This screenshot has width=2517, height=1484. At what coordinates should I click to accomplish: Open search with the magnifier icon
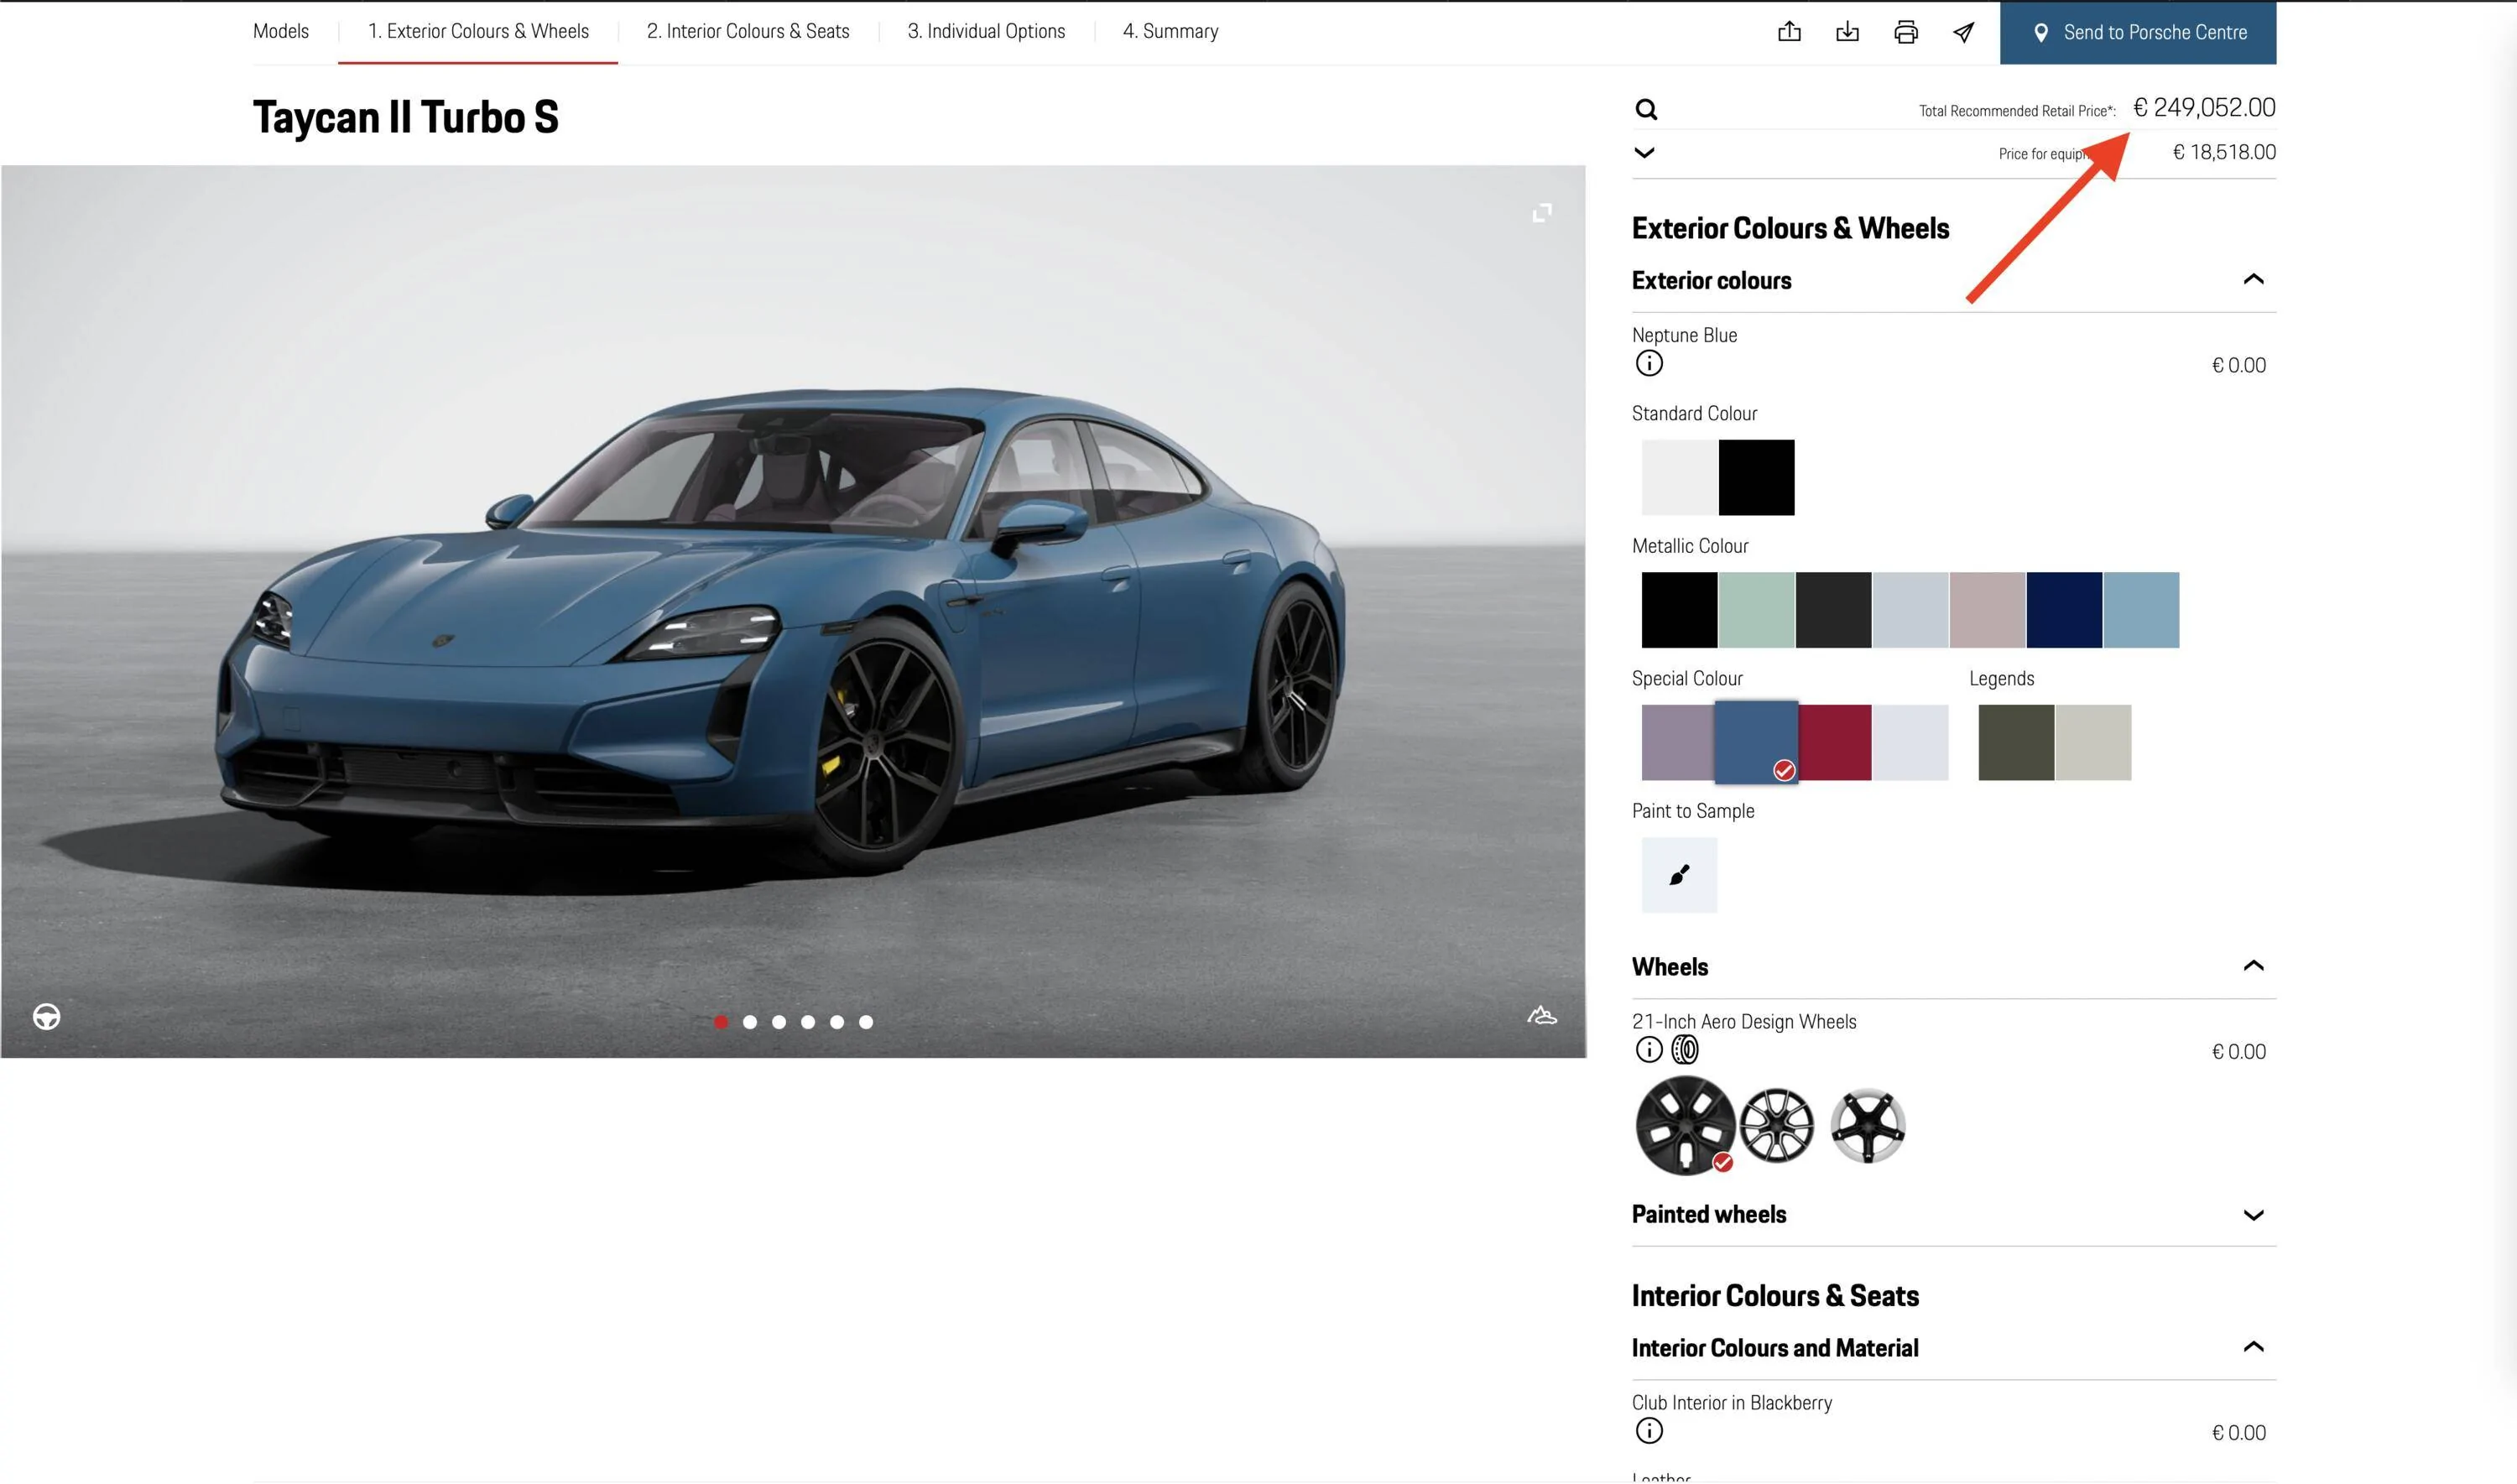pyautogui.click(x=1646, y=109)
